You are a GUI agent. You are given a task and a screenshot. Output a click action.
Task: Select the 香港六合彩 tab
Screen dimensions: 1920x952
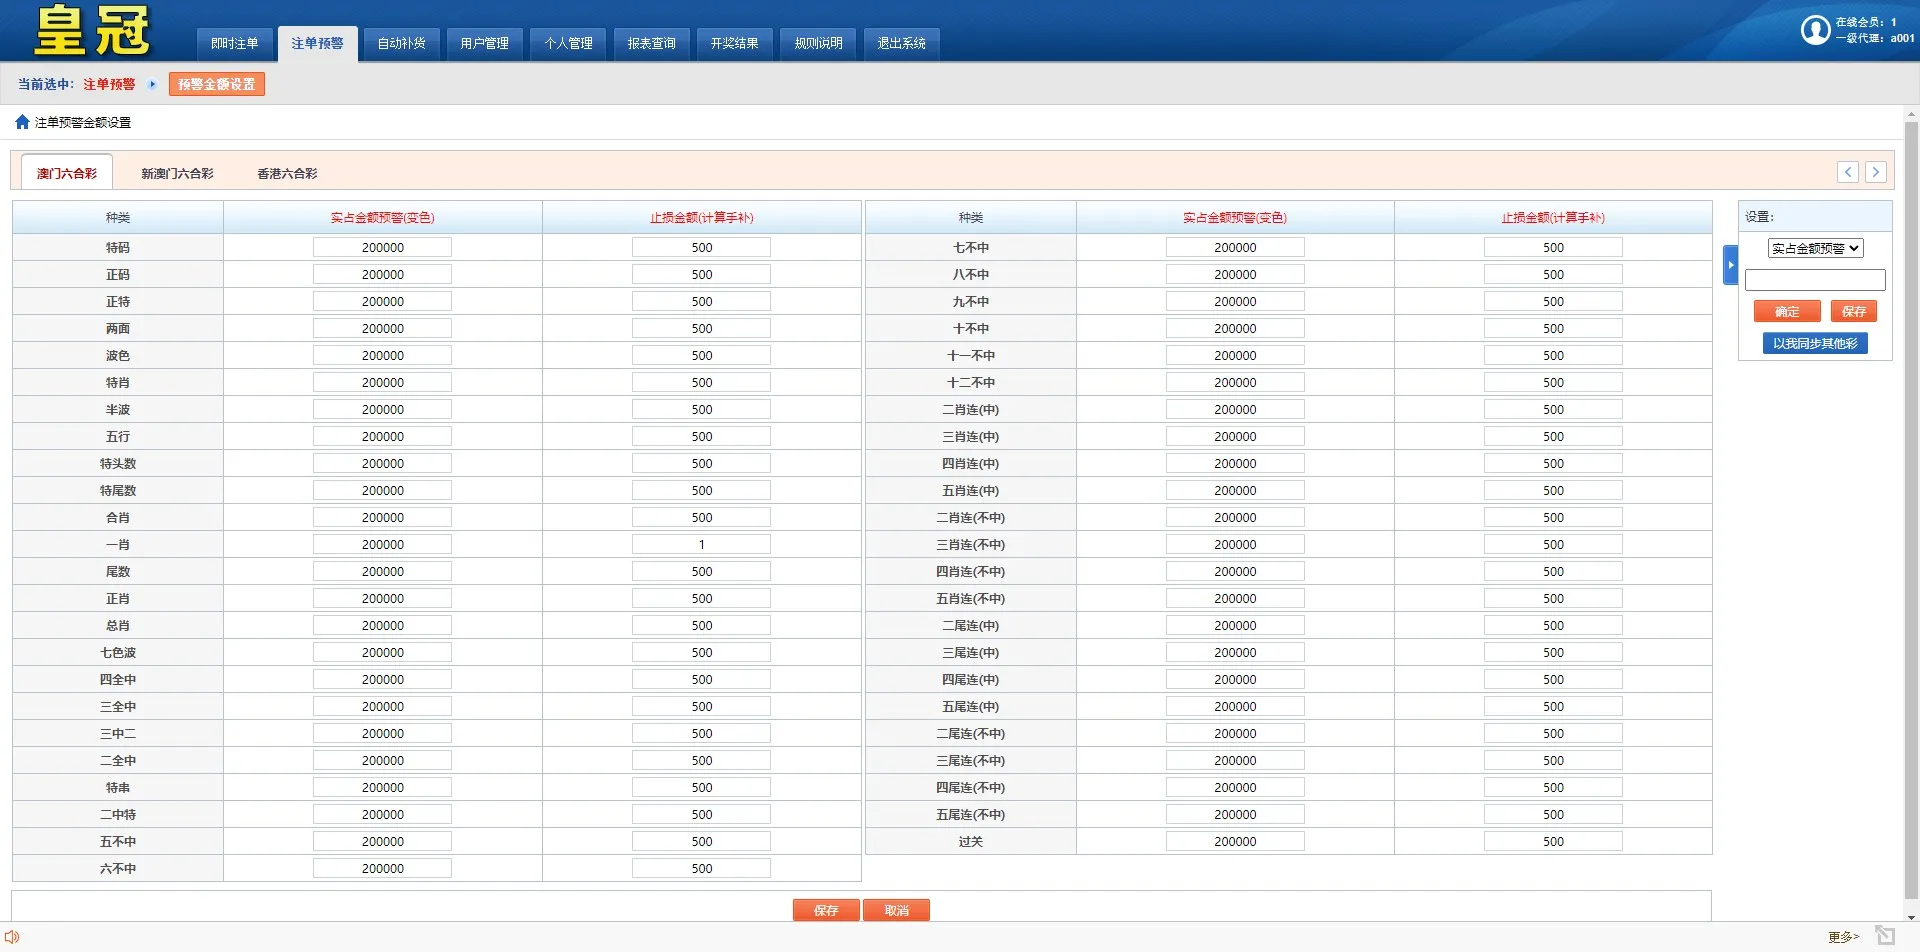(286, 172)
